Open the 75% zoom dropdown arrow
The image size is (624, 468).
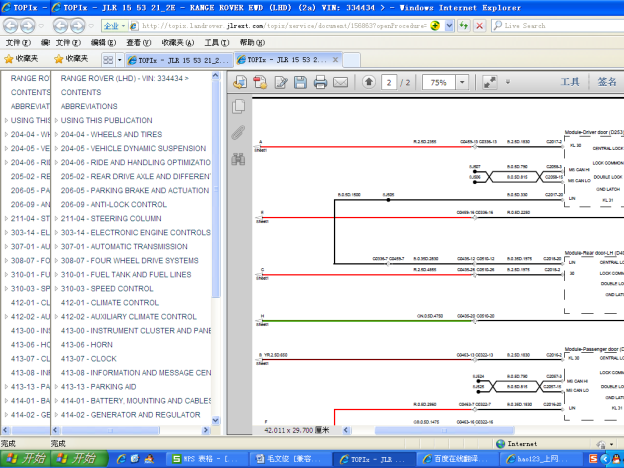click(462, 82)
